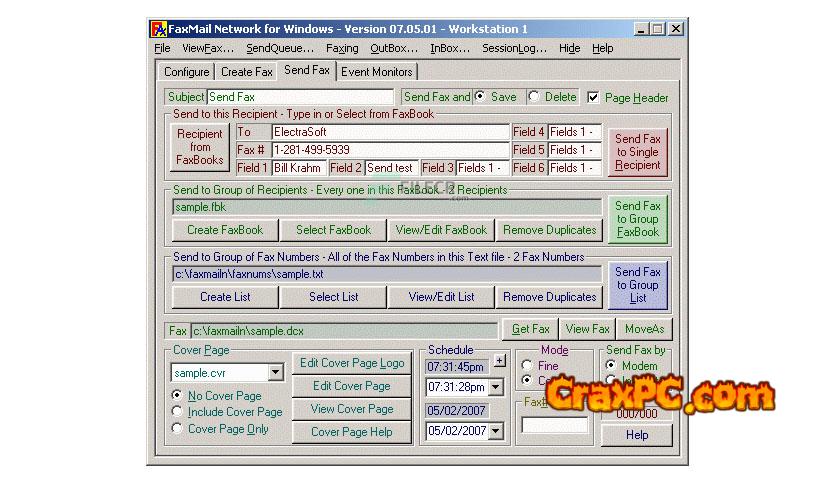Click the Create FaxBook button
The image size is (836, 484).
tap(225, 230)
